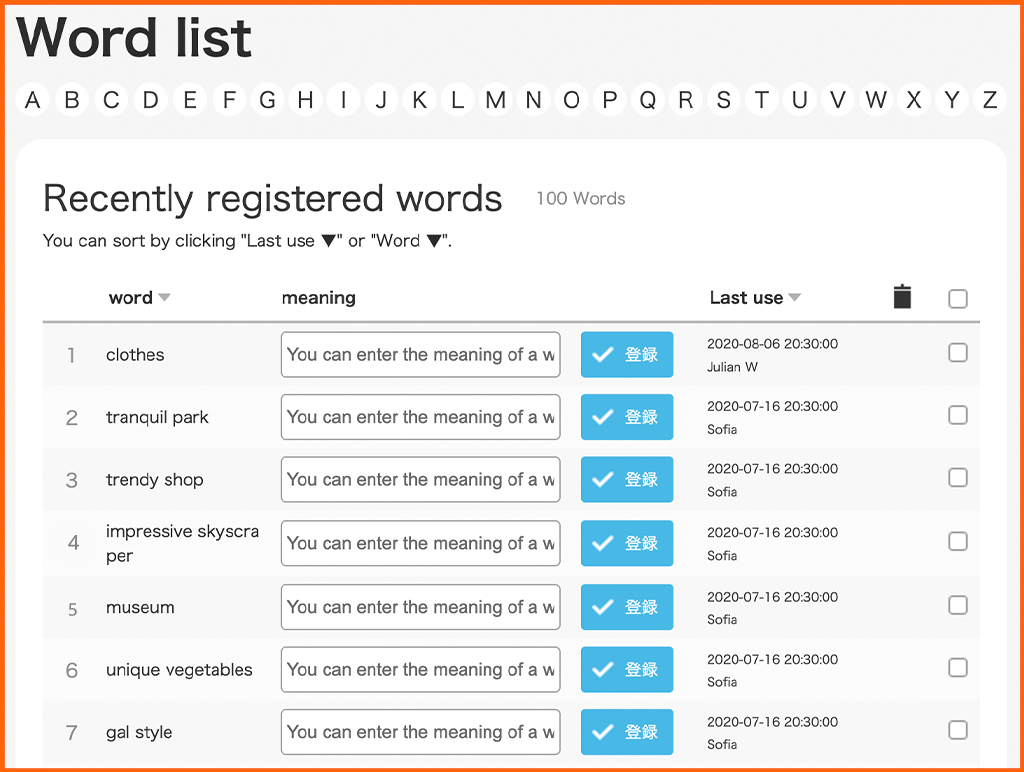1024x772 pixels.
Task: Sort by the word column arrow
Action: [165, 298]
